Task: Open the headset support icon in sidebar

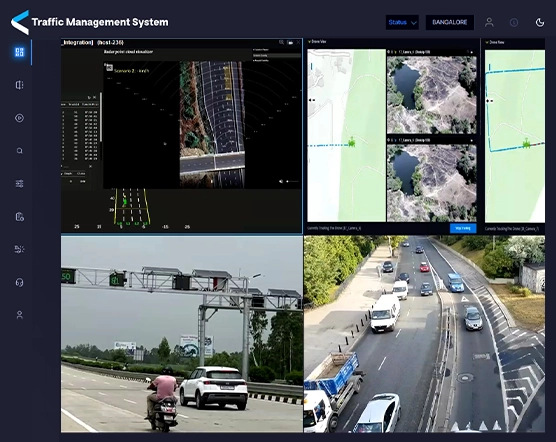Action: 20,282
